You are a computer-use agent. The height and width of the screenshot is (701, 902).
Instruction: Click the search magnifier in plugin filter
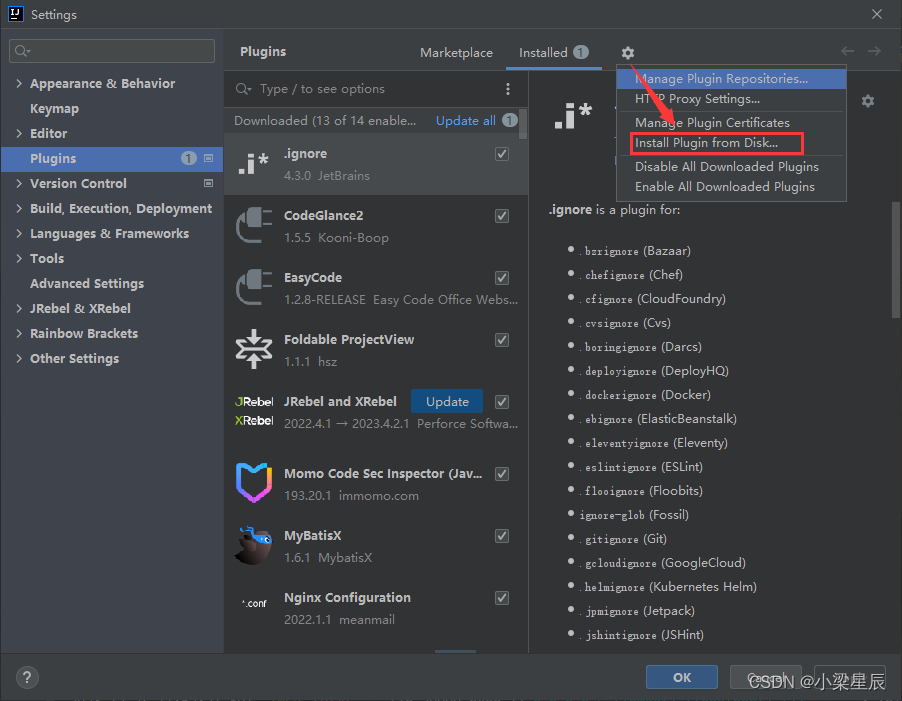[243, 89]
